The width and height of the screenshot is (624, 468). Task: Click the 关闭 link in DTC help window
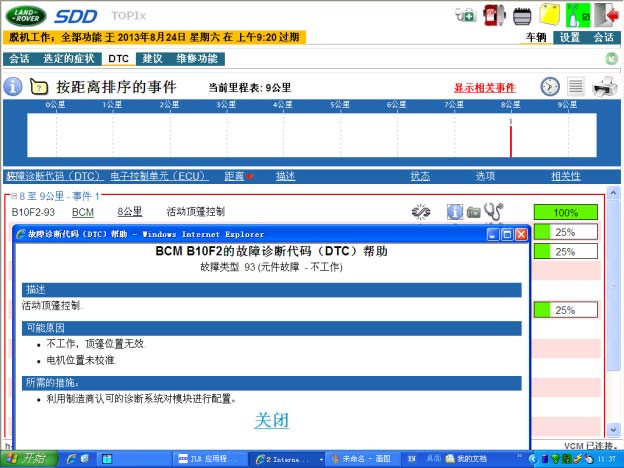pos(271,420)
